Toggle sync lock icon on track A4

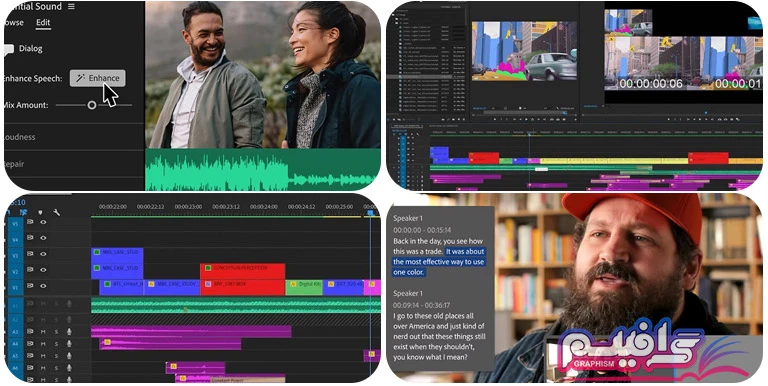point(30,344)
